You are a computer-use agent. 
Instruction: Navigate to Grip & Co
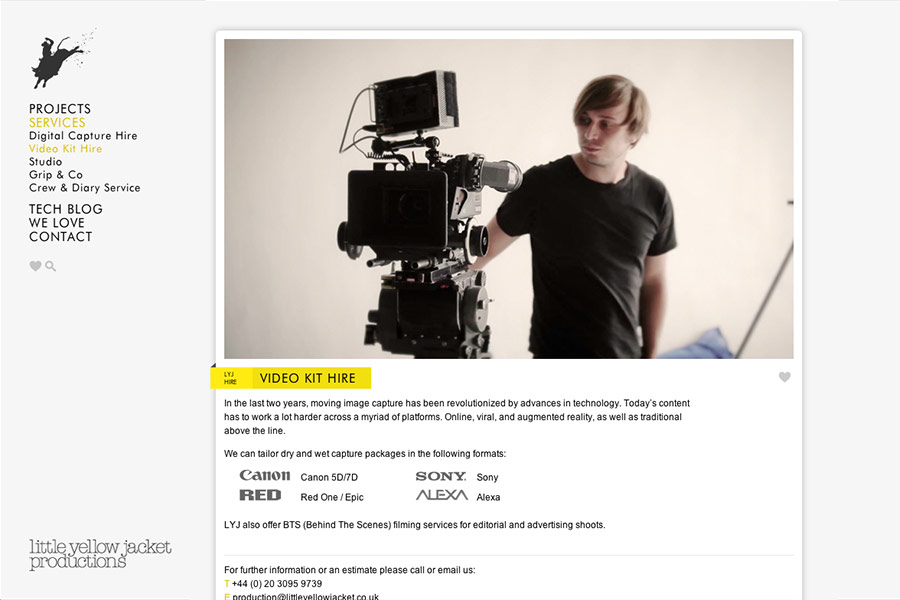click(x=56, y=175)
